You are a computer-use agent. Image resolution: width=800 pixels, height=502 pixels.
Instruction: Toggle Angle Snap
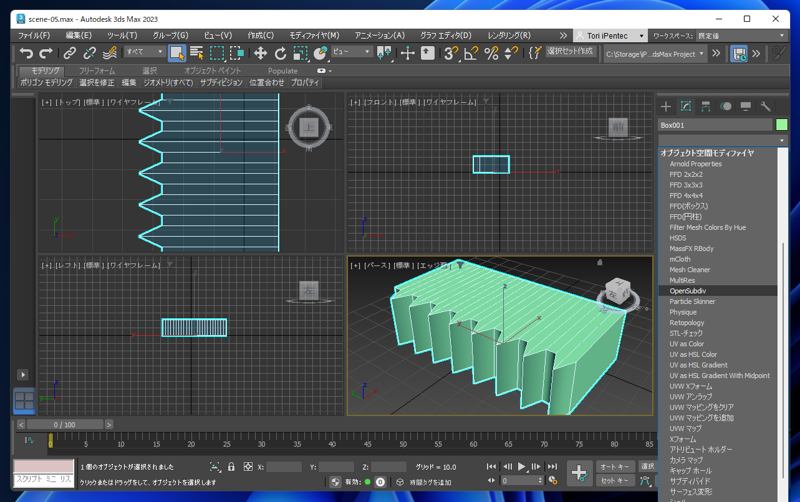pos(471,53)
